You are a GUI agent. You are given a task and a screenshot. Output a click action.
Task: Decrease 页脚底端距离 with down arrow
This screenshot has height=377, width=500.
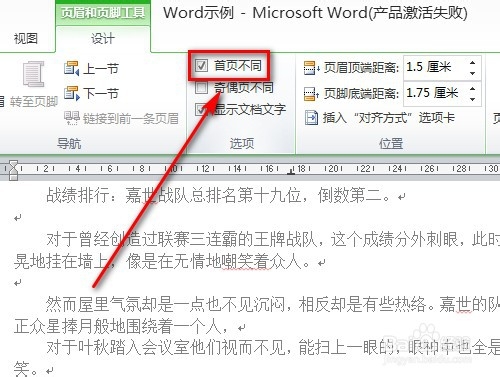pos(473,99)
